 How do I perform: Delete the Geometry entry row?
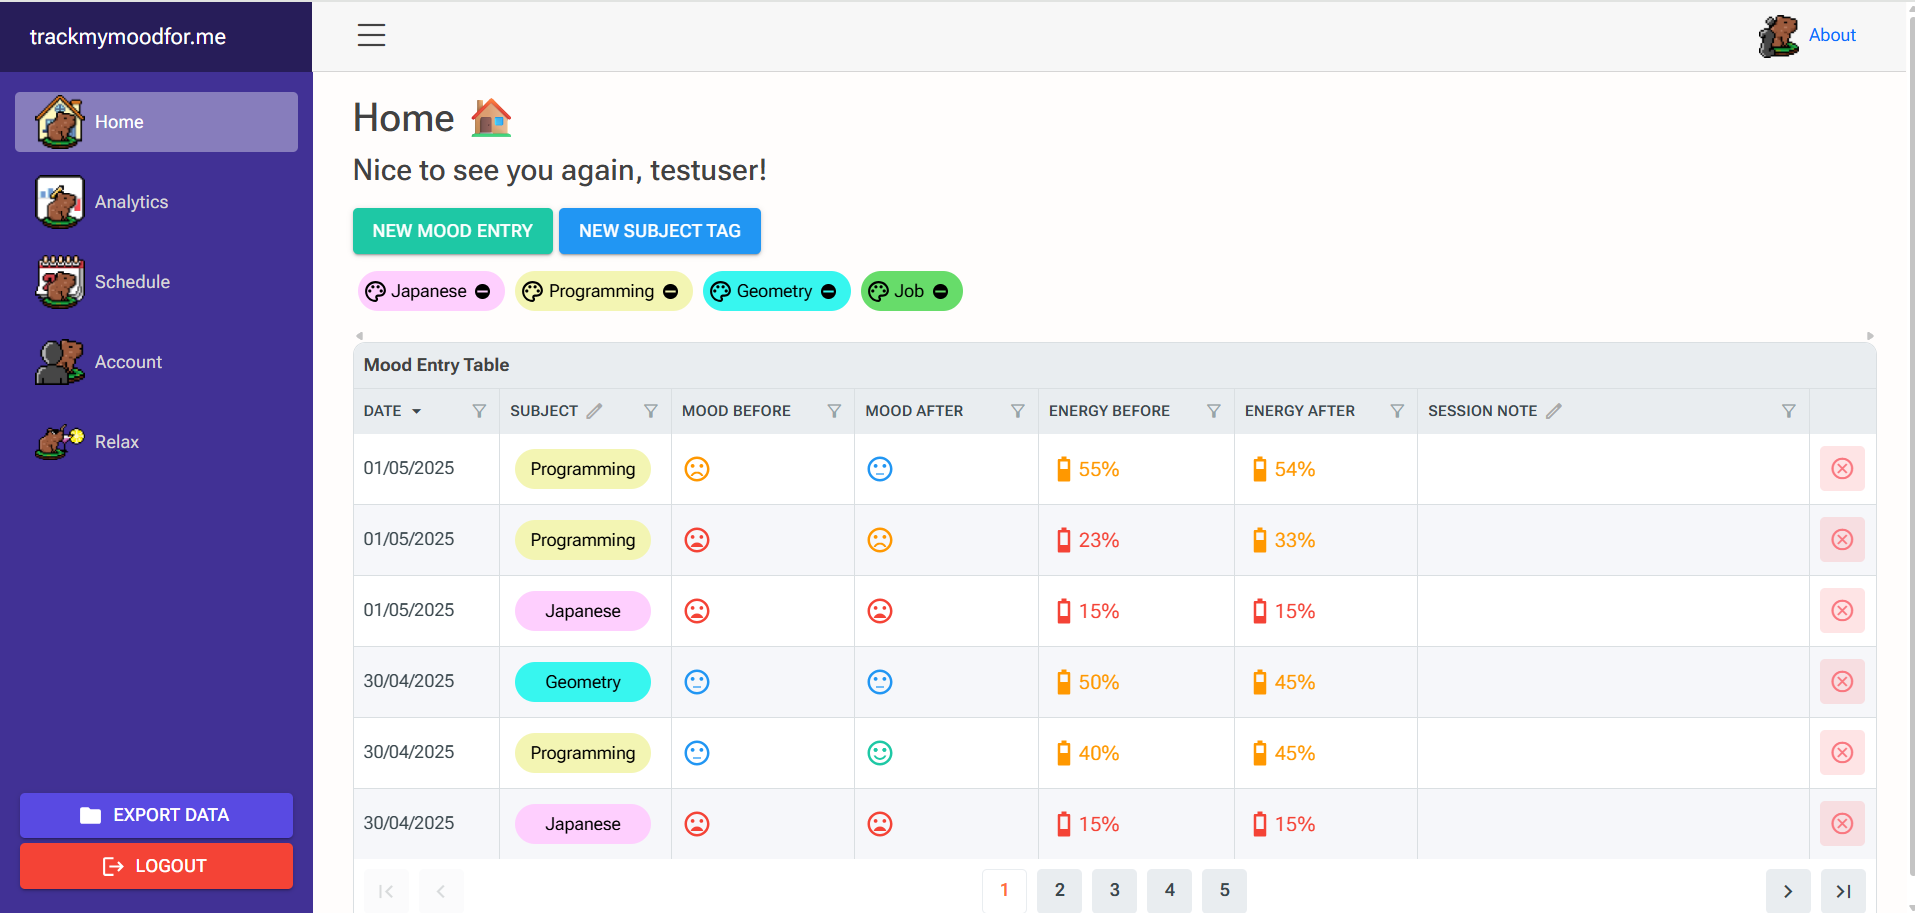coord(1842,682)
